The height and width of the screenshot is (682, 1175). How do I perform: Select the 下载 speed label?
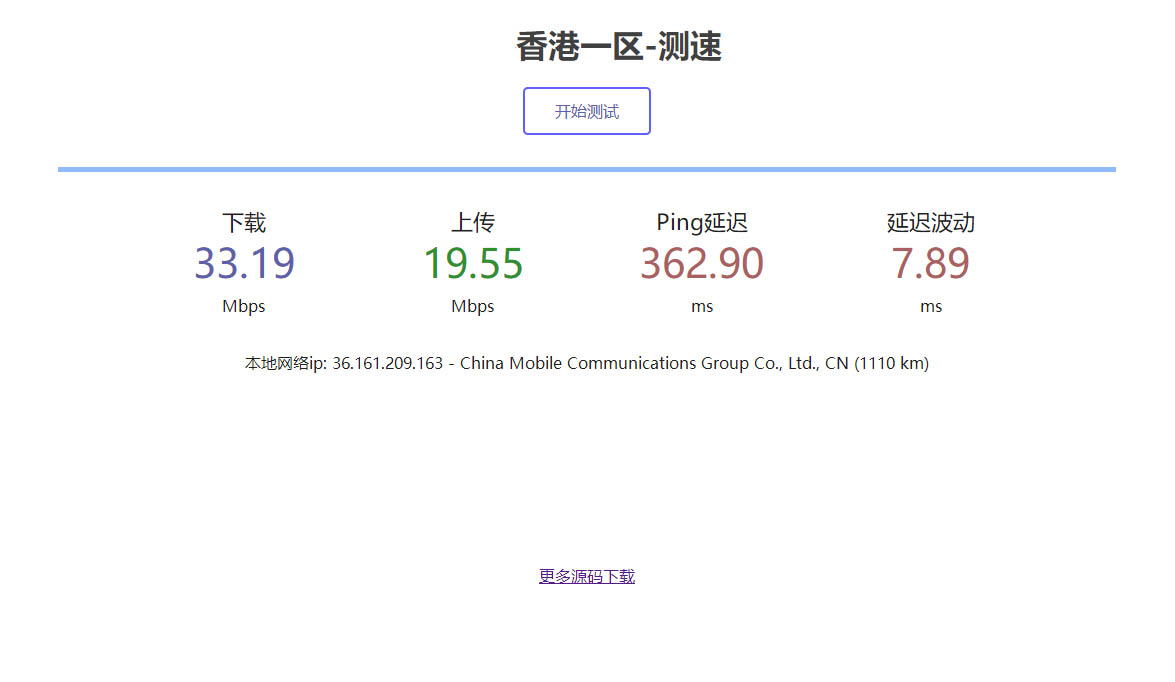[x=243, y=222]
